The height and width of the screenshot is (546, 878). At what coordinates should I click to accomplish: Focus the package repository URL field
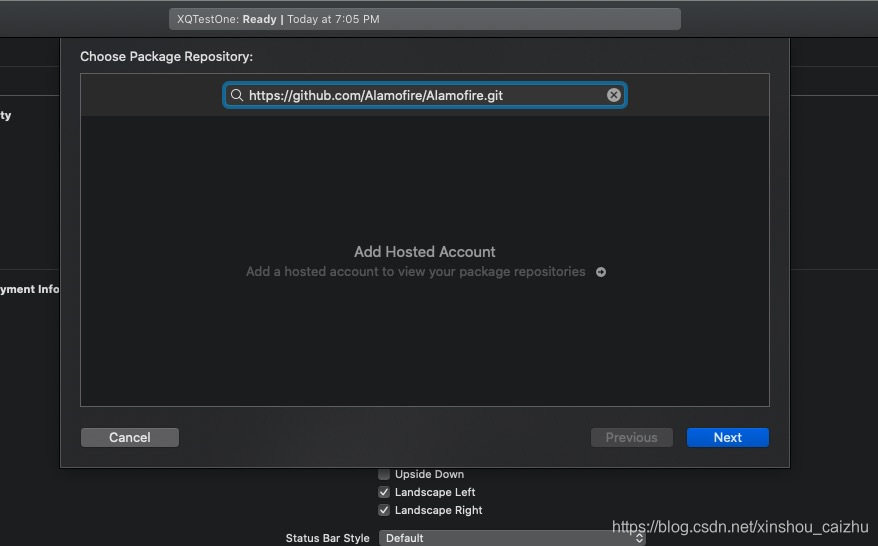pos(424,95)
